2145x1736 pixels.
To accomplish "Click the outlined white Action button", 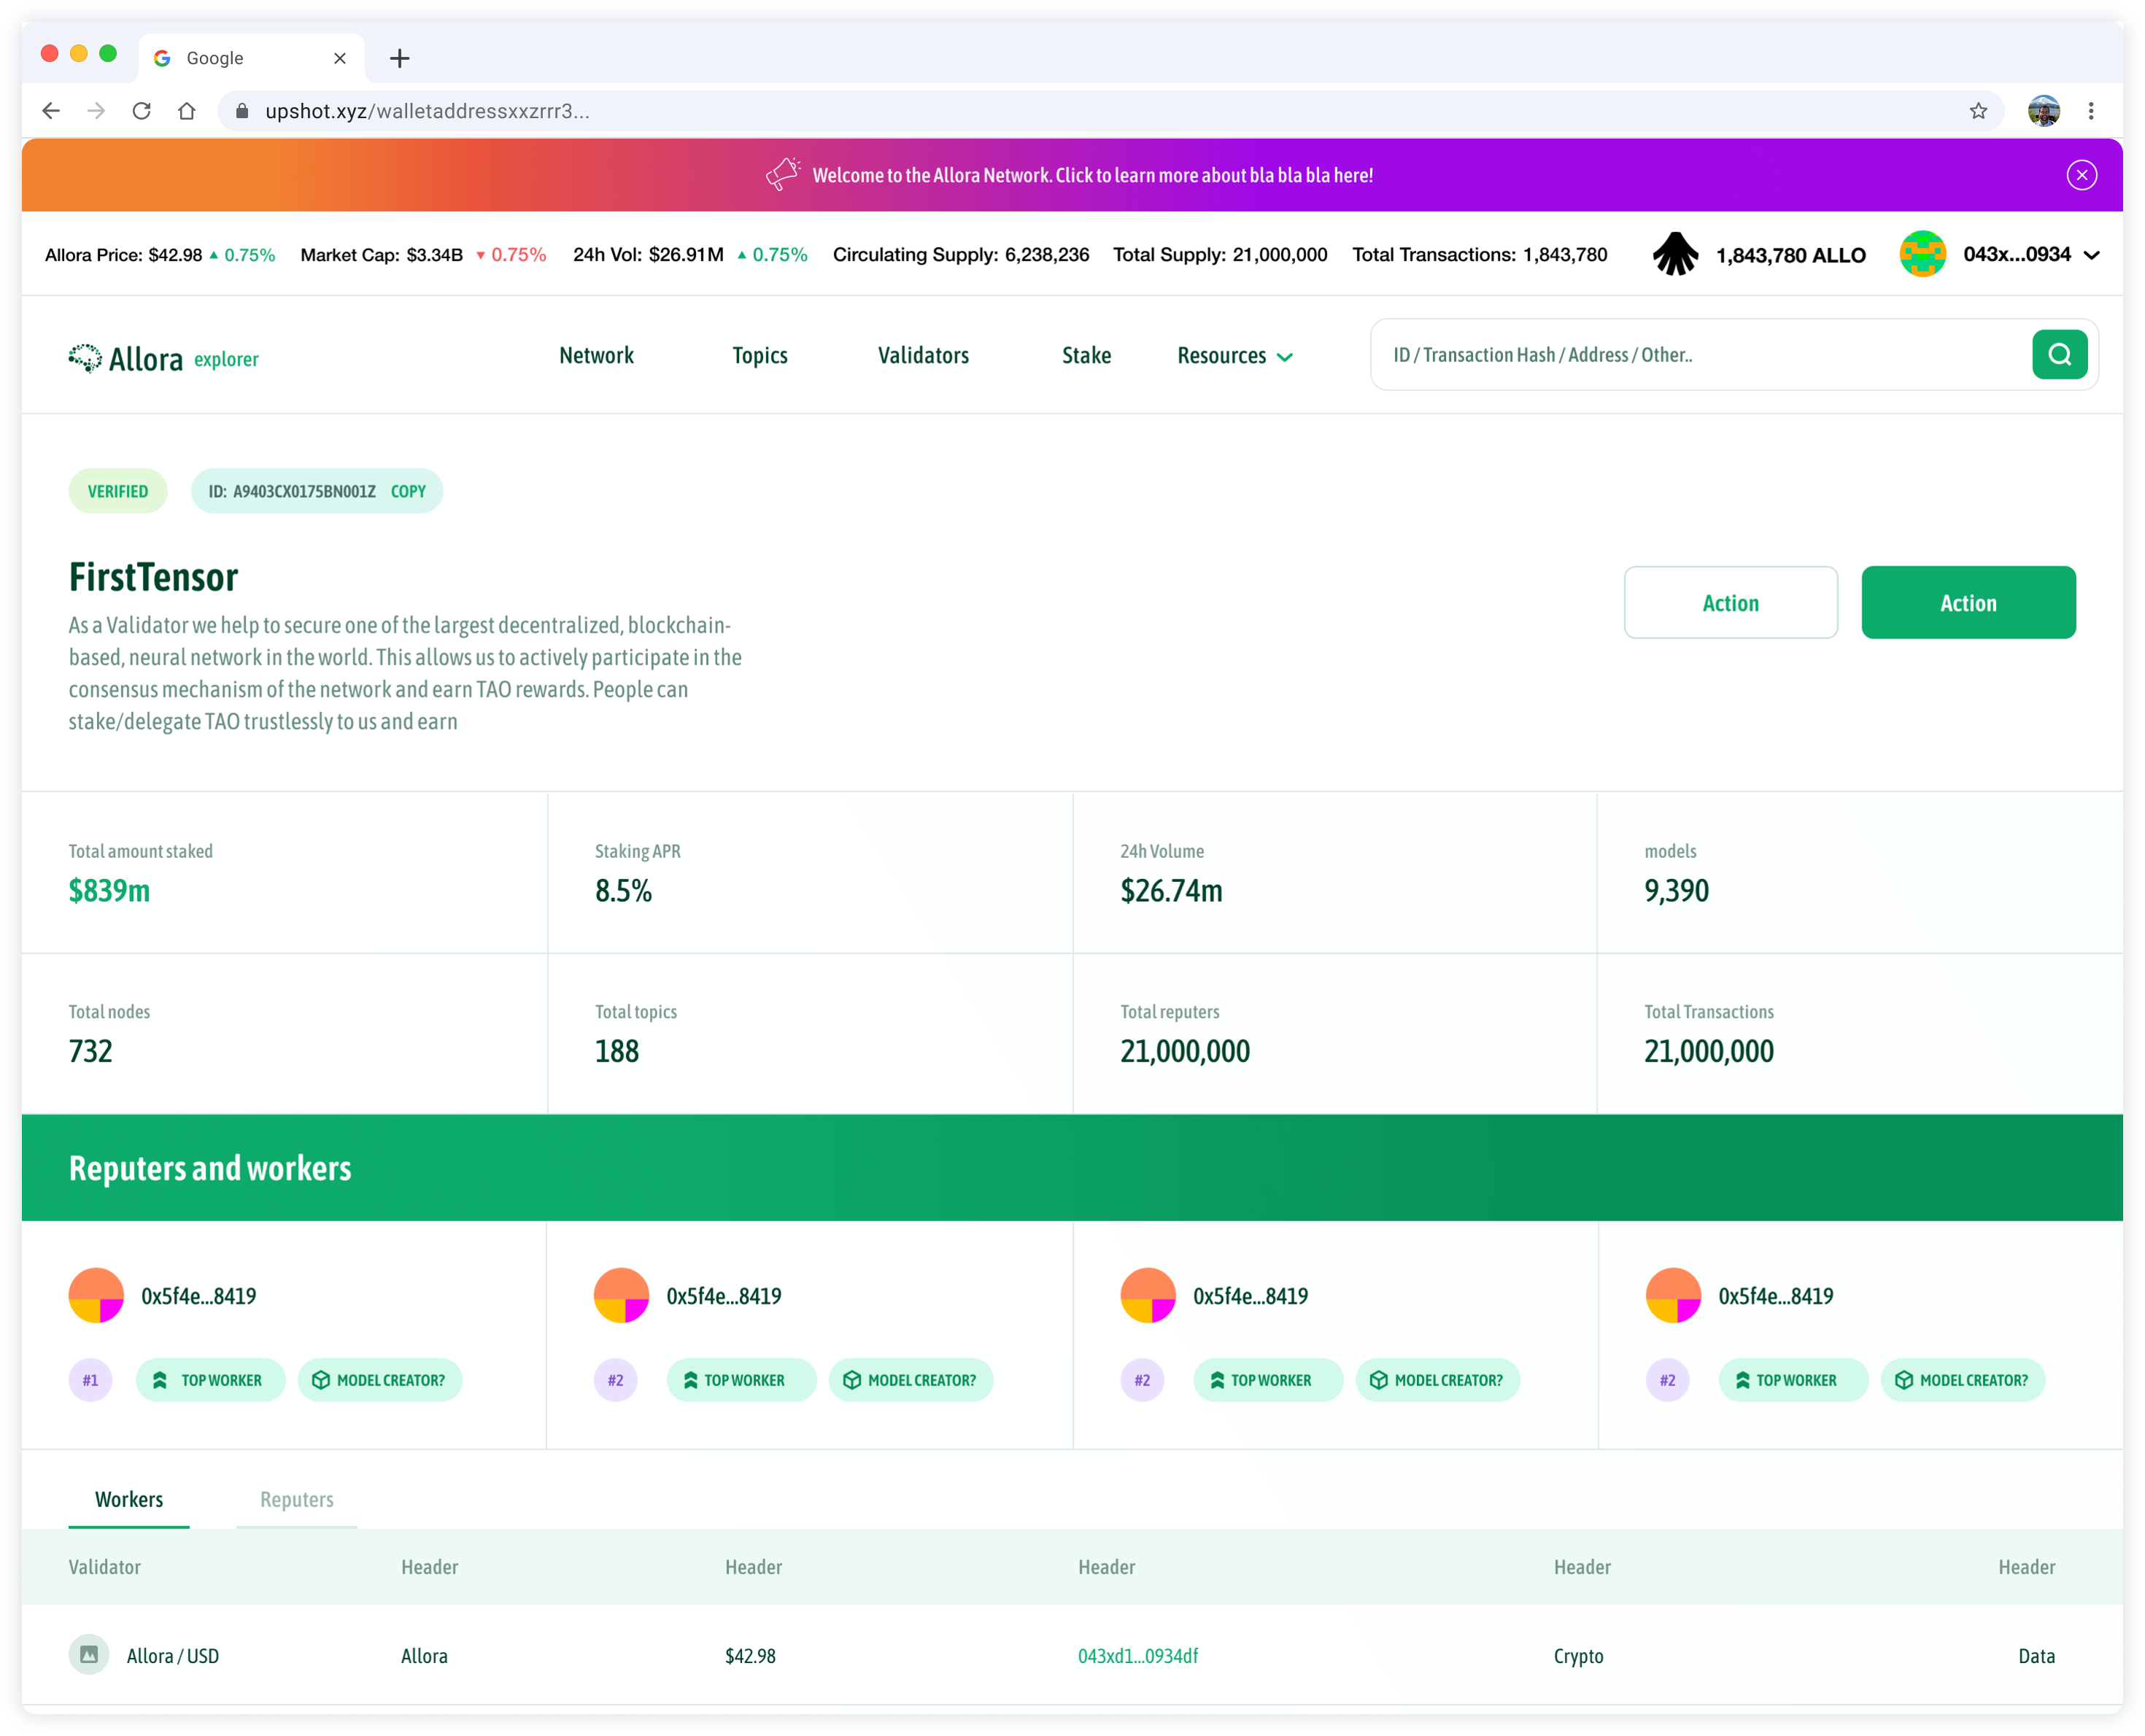I will point(1730,602).
